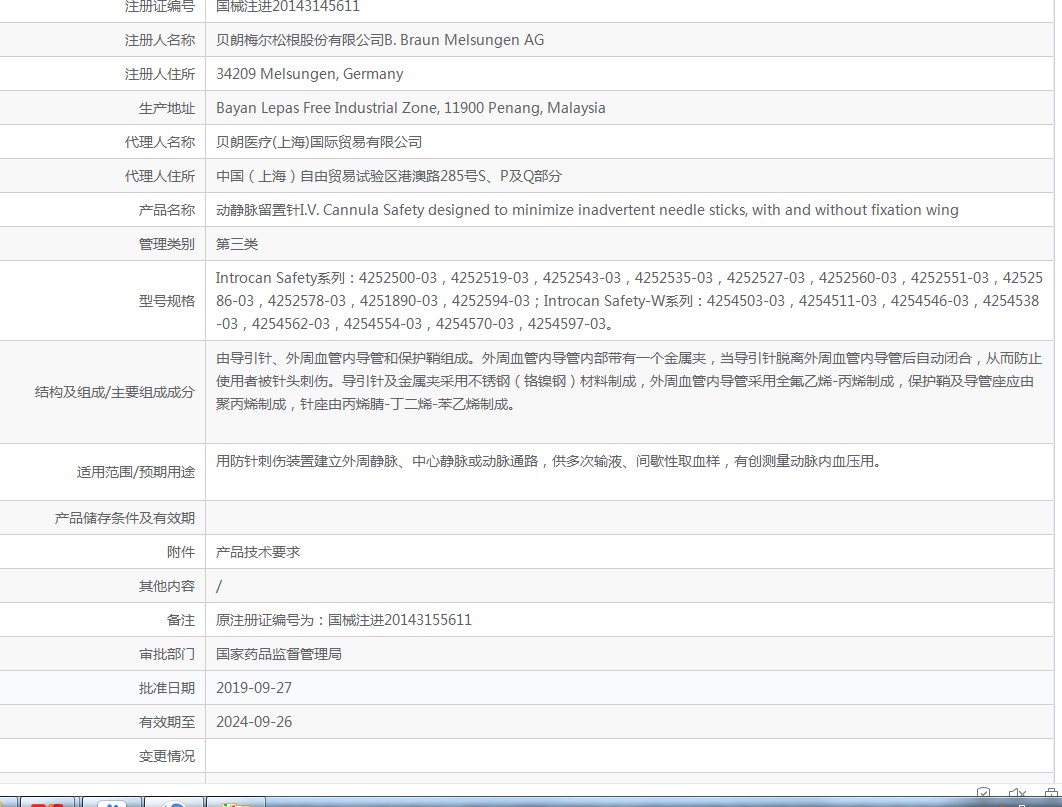Select the registrant name 贝朗梅尔松根股份有限公司B. Braun Melsungen AG
Screen dimensions: 1062x807
379,41
